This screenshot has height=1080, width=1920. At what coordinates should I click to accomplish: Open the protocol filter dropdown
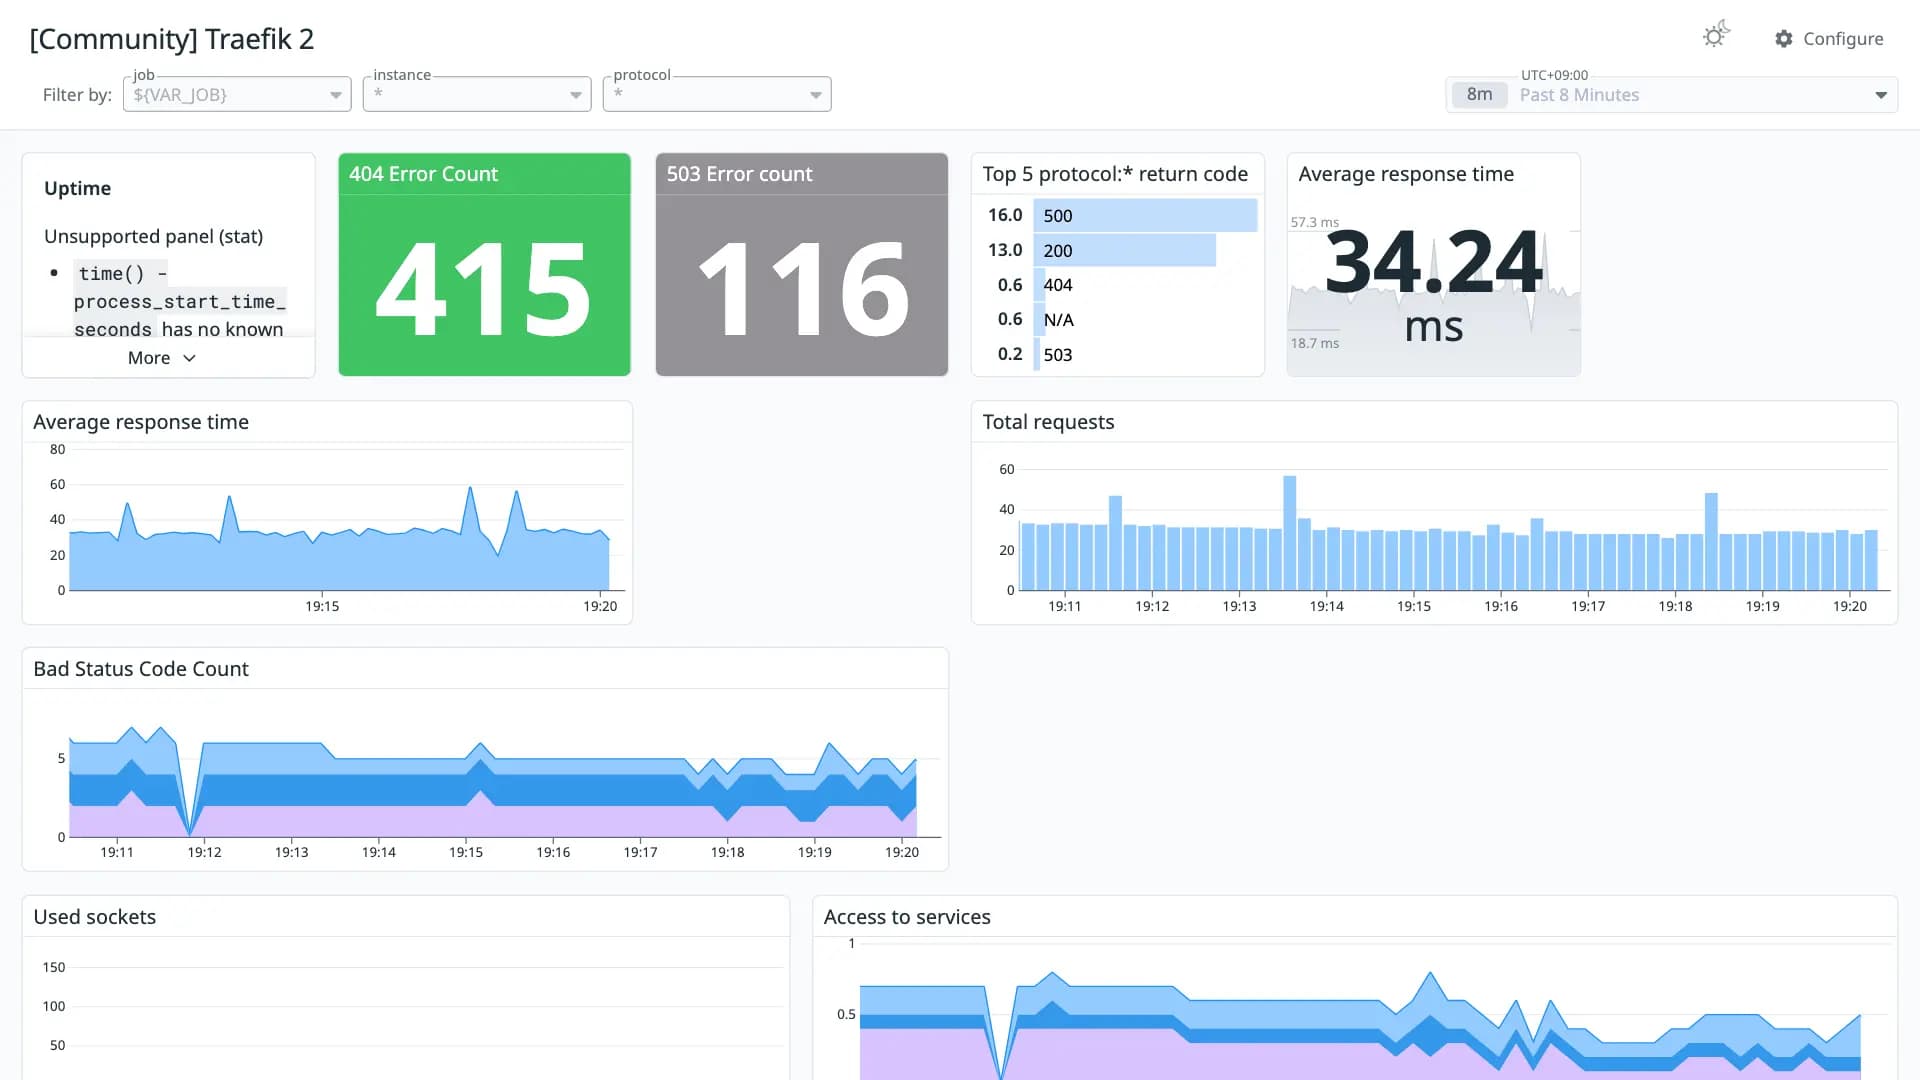point(717,94)
